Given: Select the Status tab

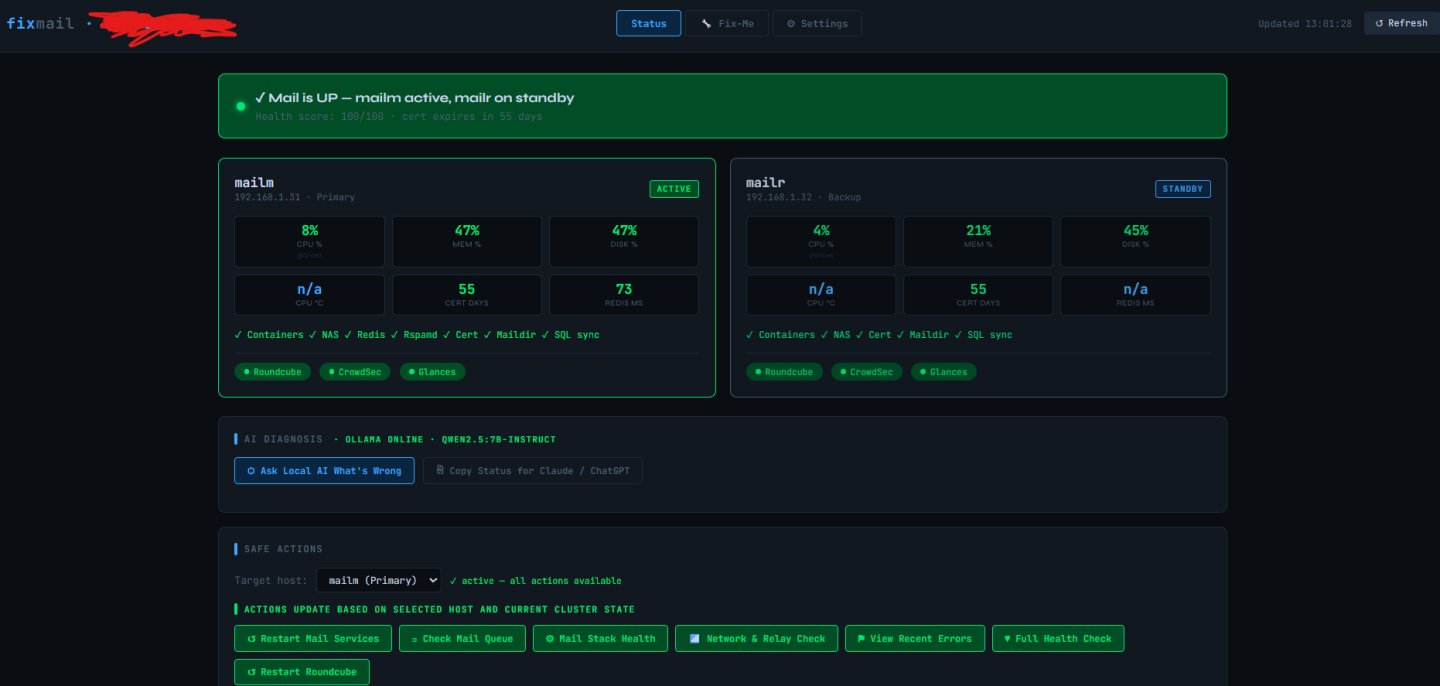Looking at the screenshot, I should point(649,23).
